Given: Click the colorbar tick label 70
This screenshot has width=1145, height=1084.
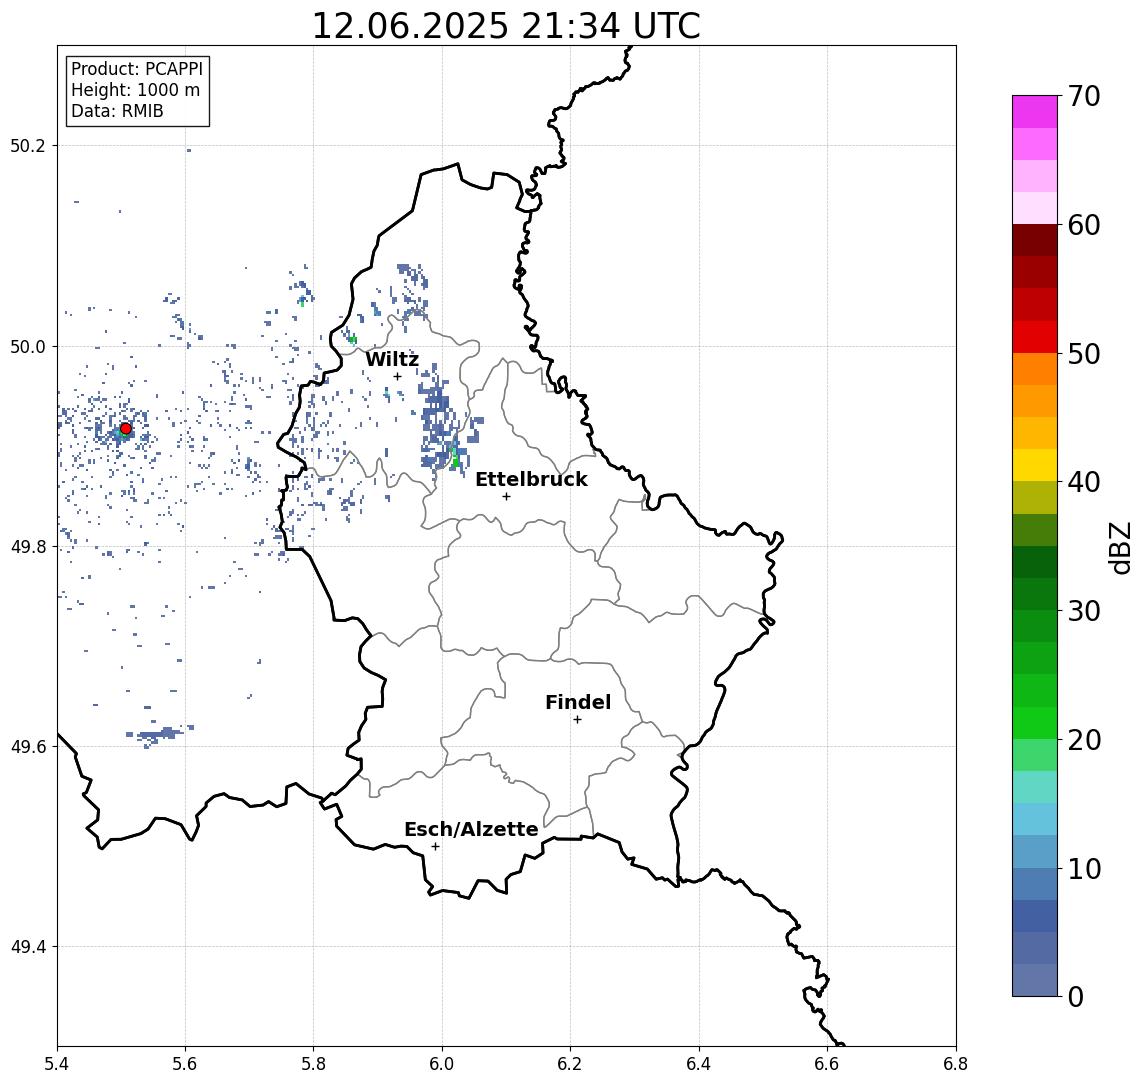Looking at the screenshot, I should click(1084, 96).
